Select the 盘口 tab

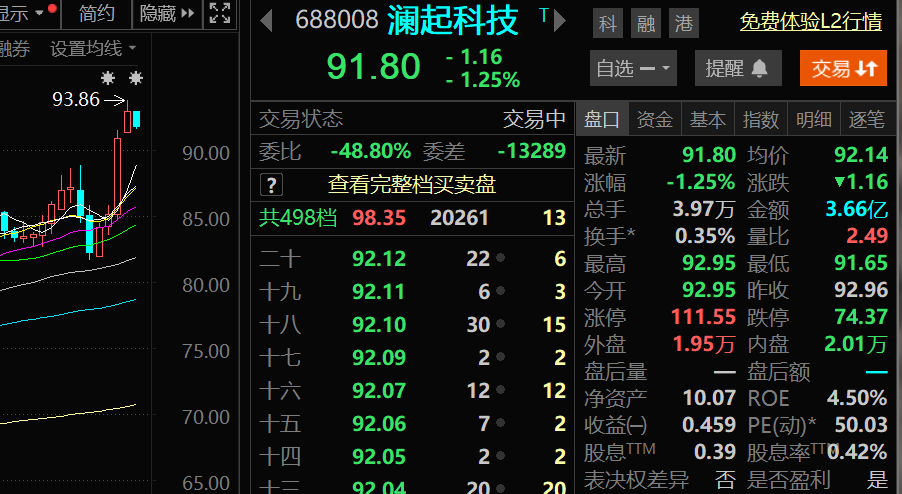tap(602, 120)
